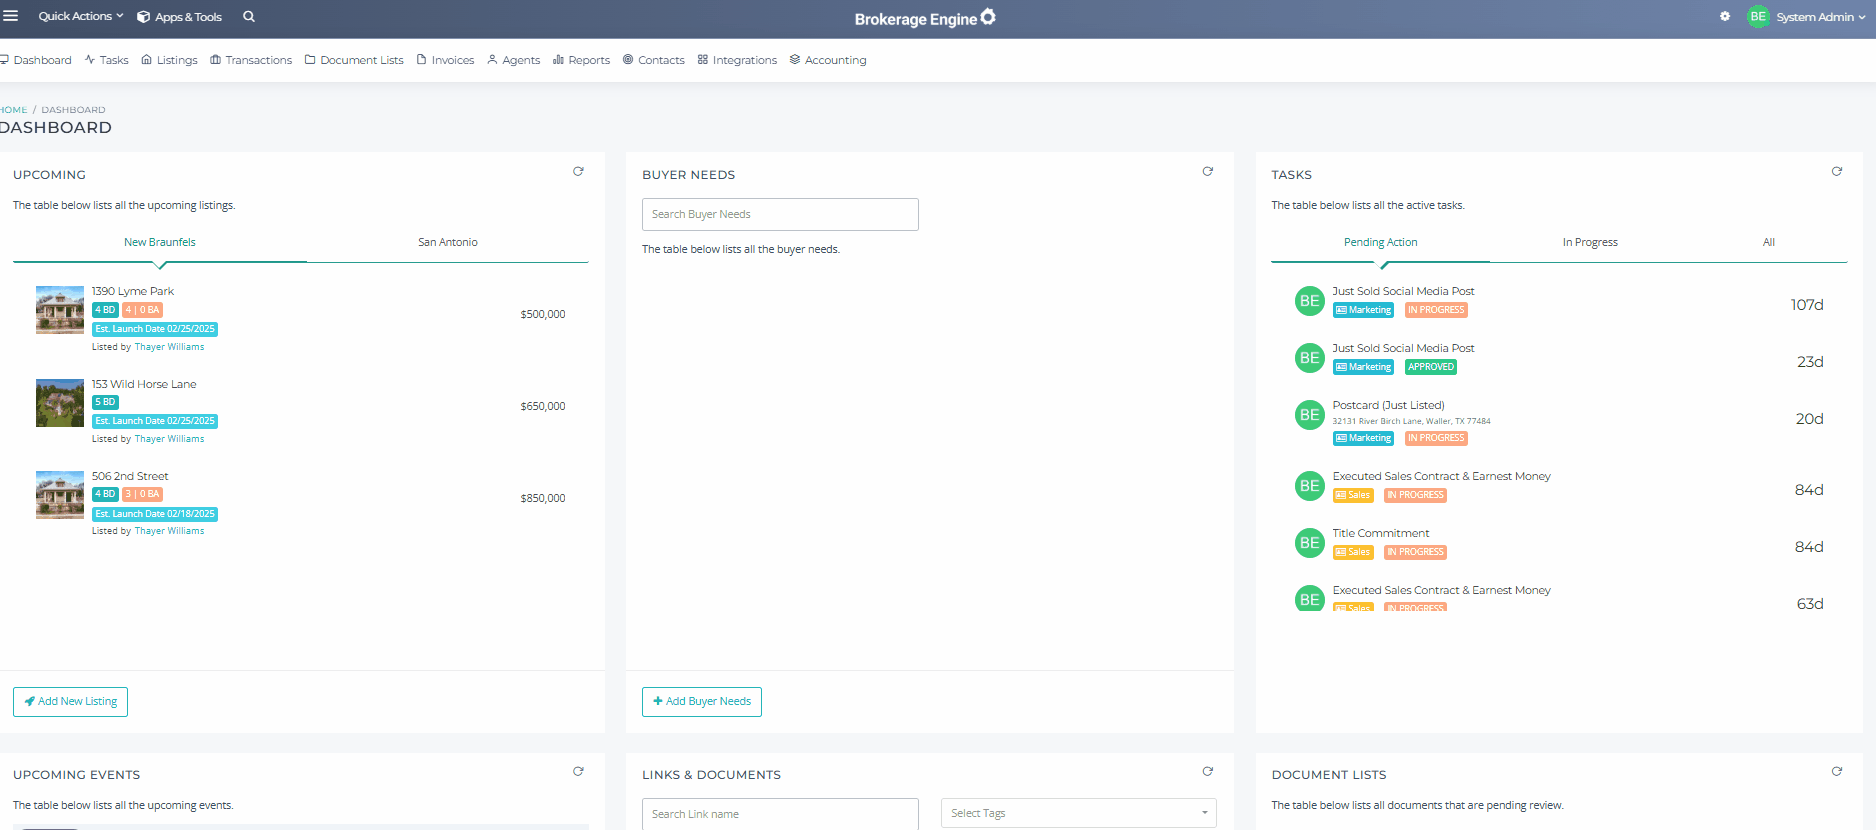Open 506 2nd Street listing thumbnail
The width and height of the screenshot is (1876, 830).
click(60, 495)
